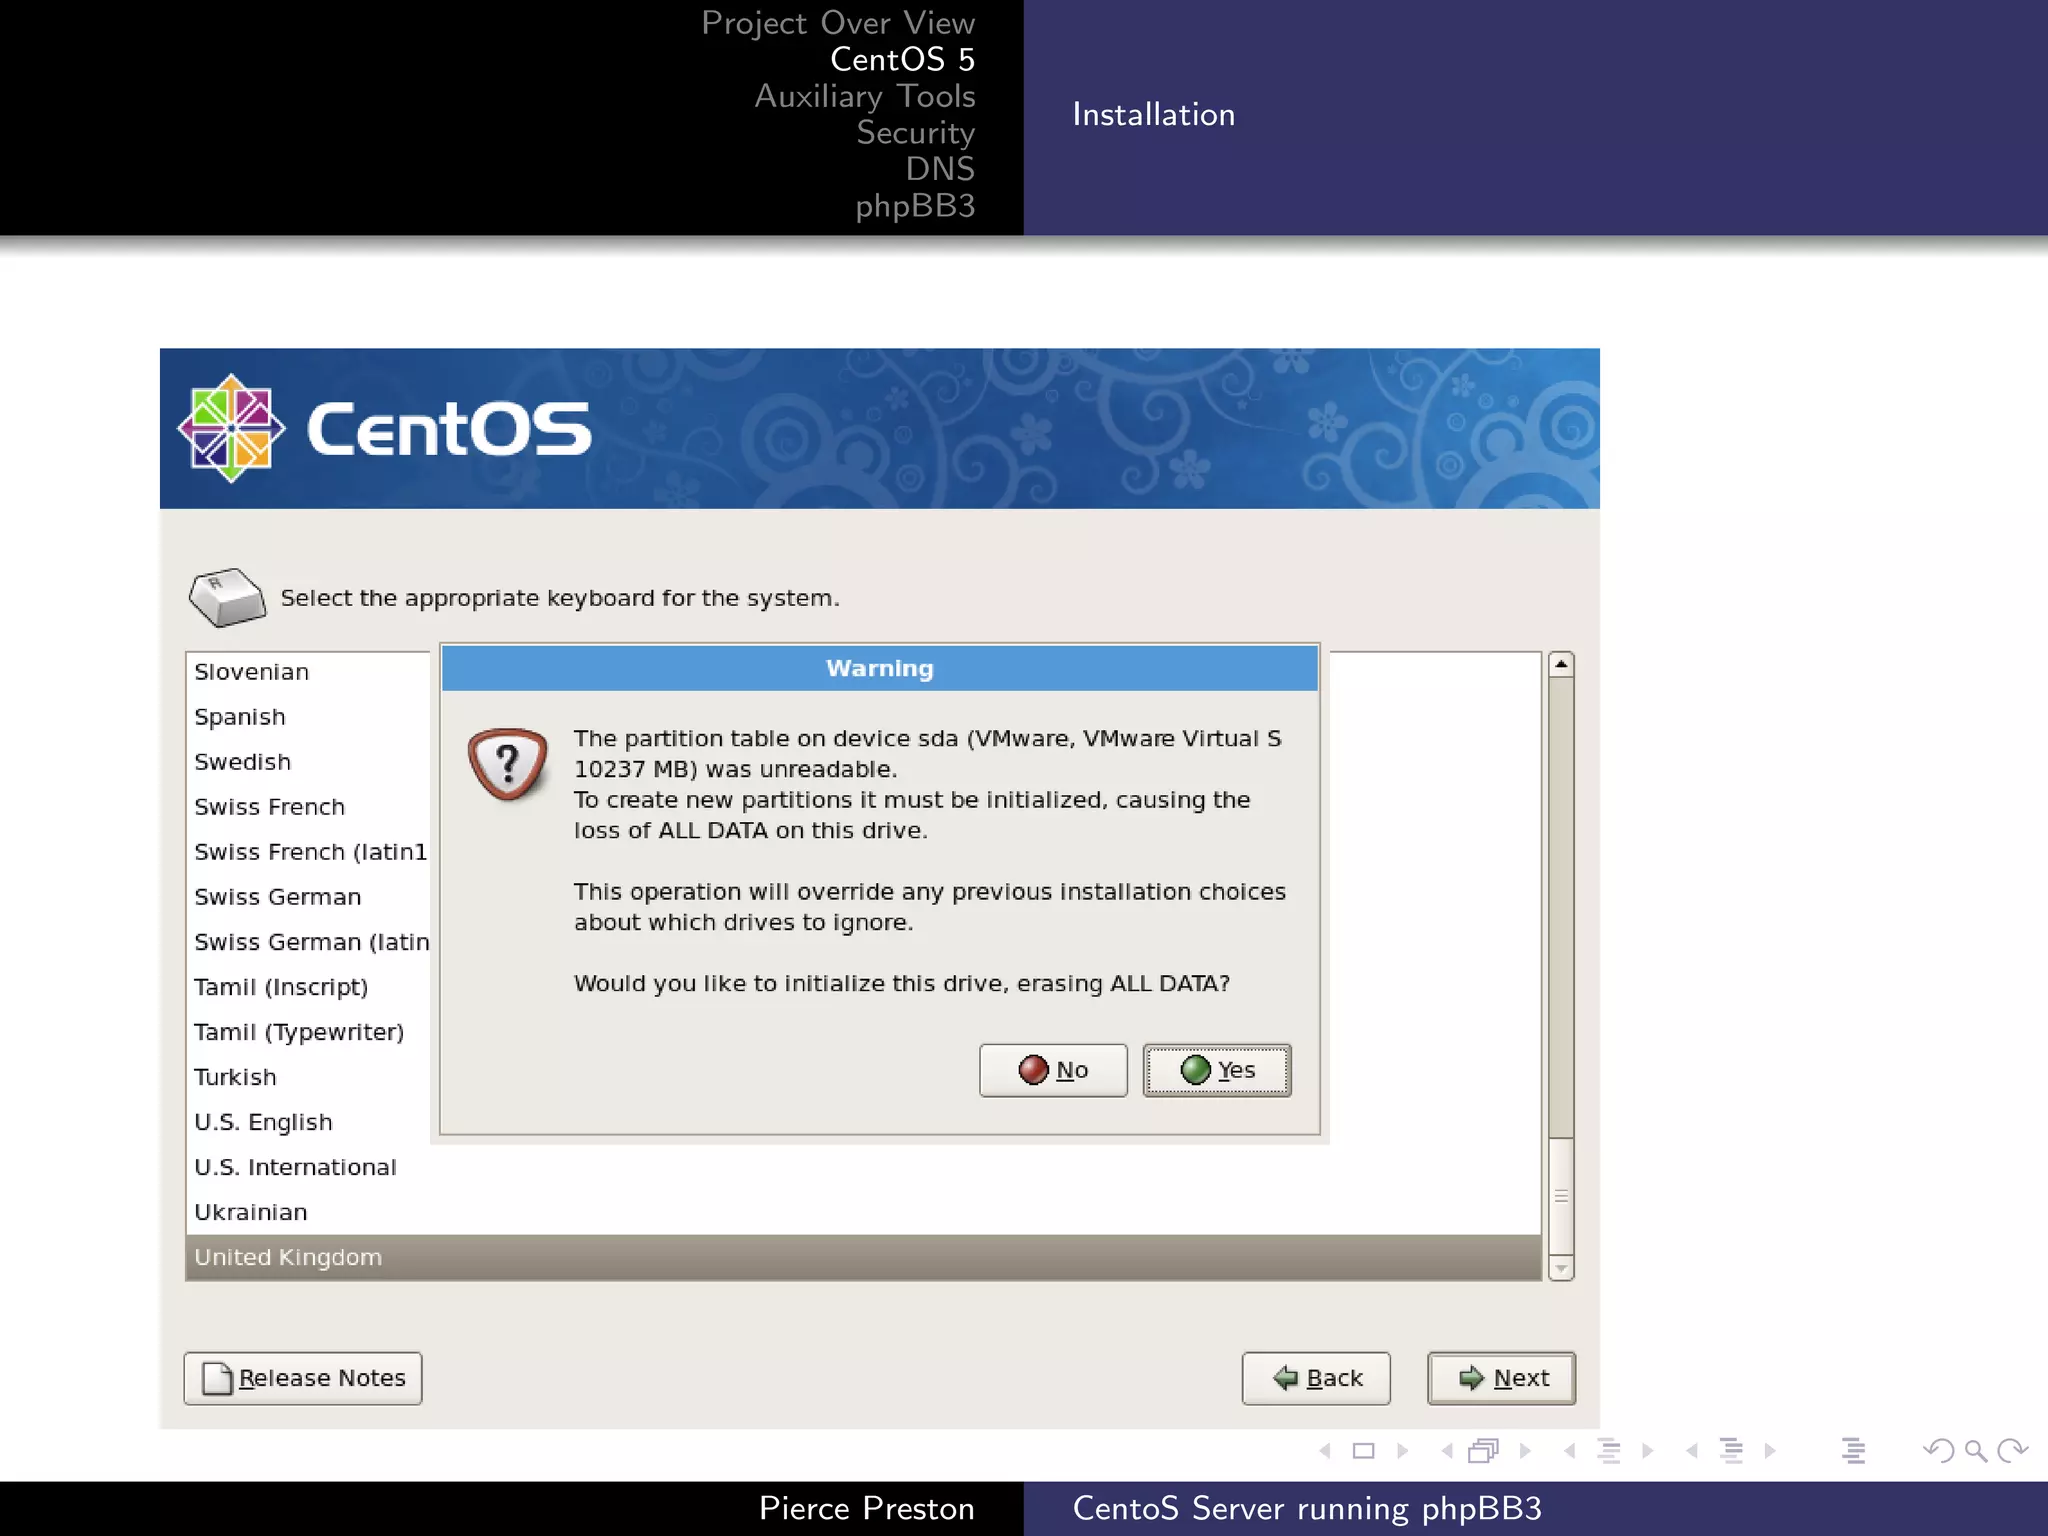Select United Kingdom keyboard row
Viewport: 2048px width, 1536px height.
863,1257
